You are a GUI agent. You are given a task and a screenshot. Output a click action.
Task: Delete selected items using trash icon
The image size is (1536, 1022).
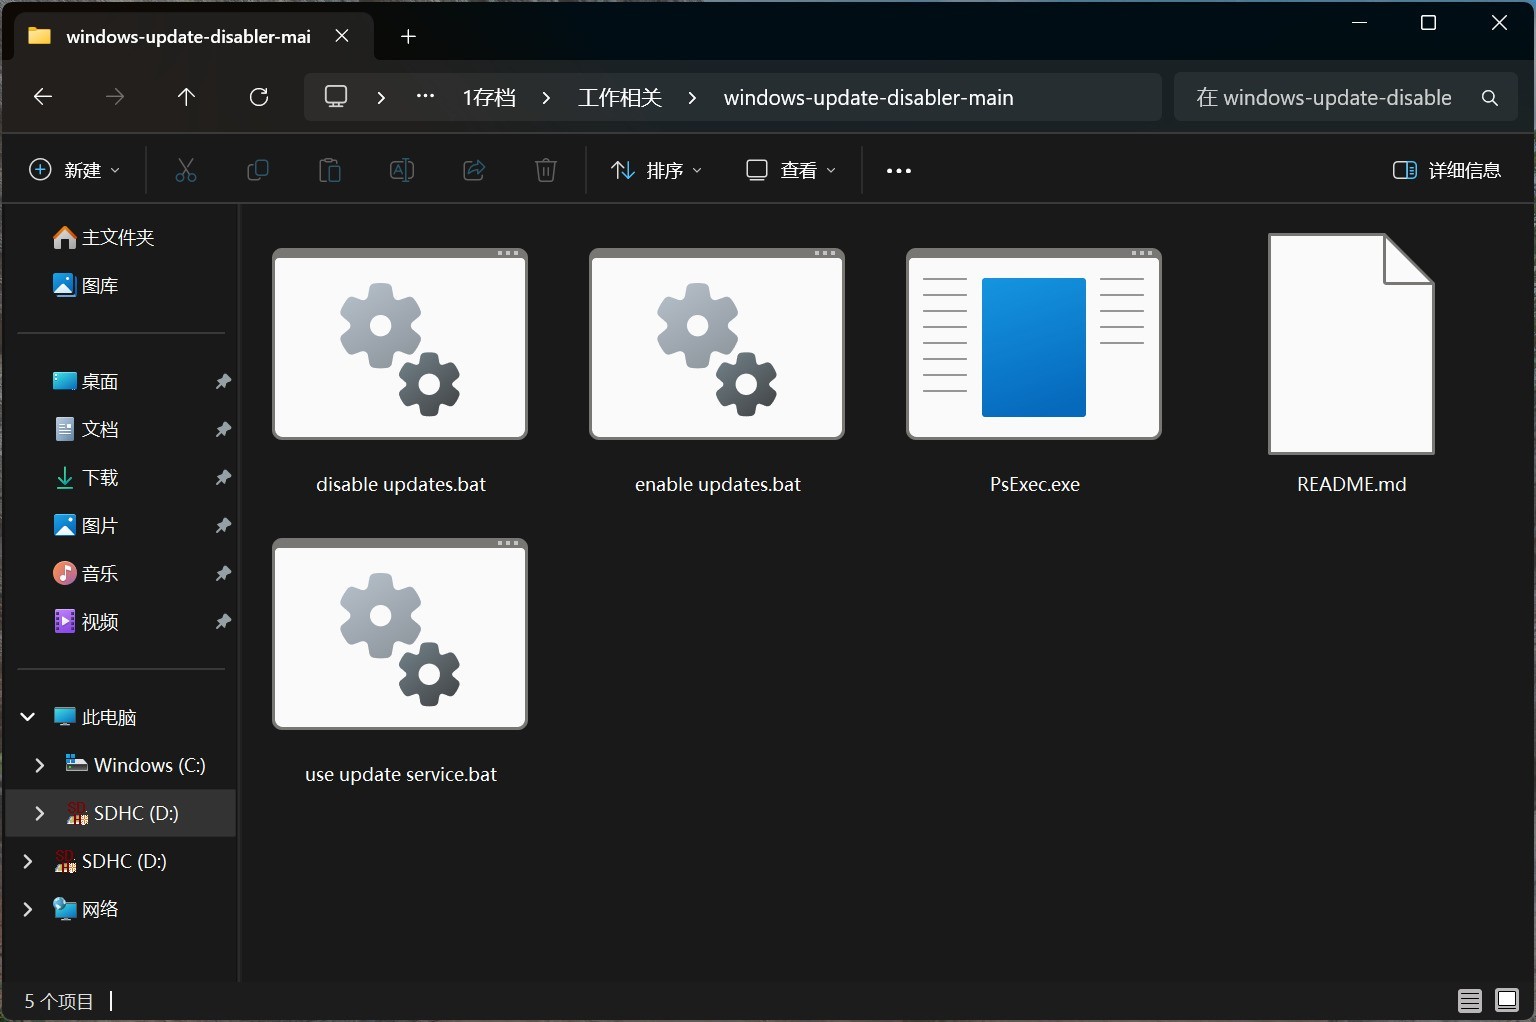coord(546,170)
